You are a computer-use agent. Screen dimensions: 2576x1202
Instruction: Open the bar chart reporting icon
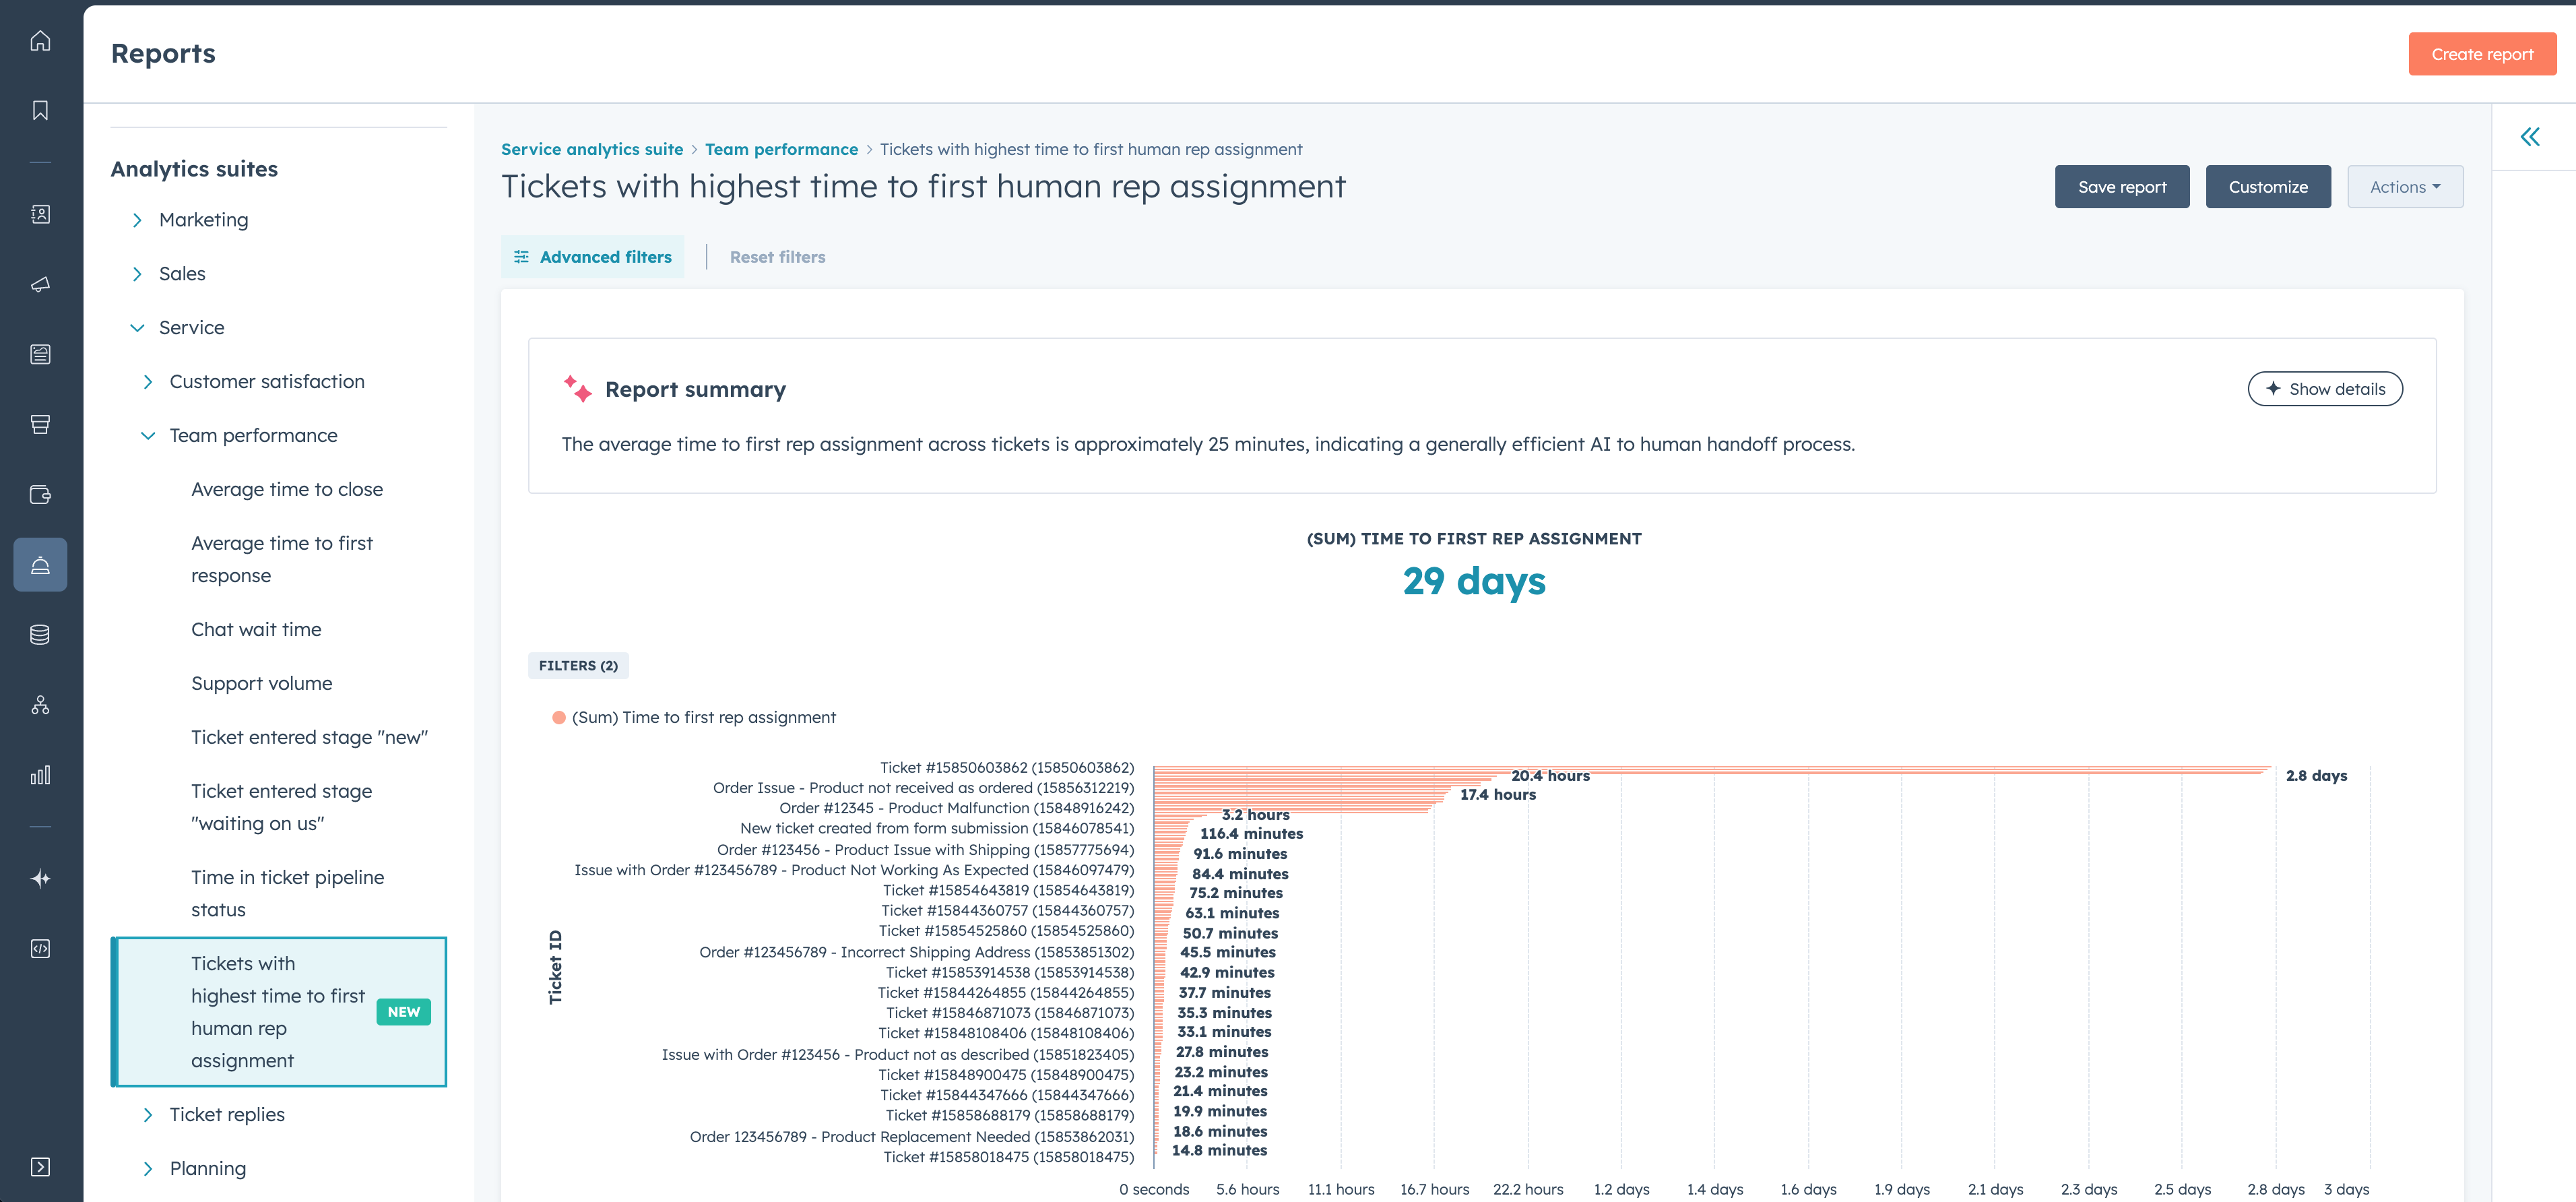[x=40, y=775]
